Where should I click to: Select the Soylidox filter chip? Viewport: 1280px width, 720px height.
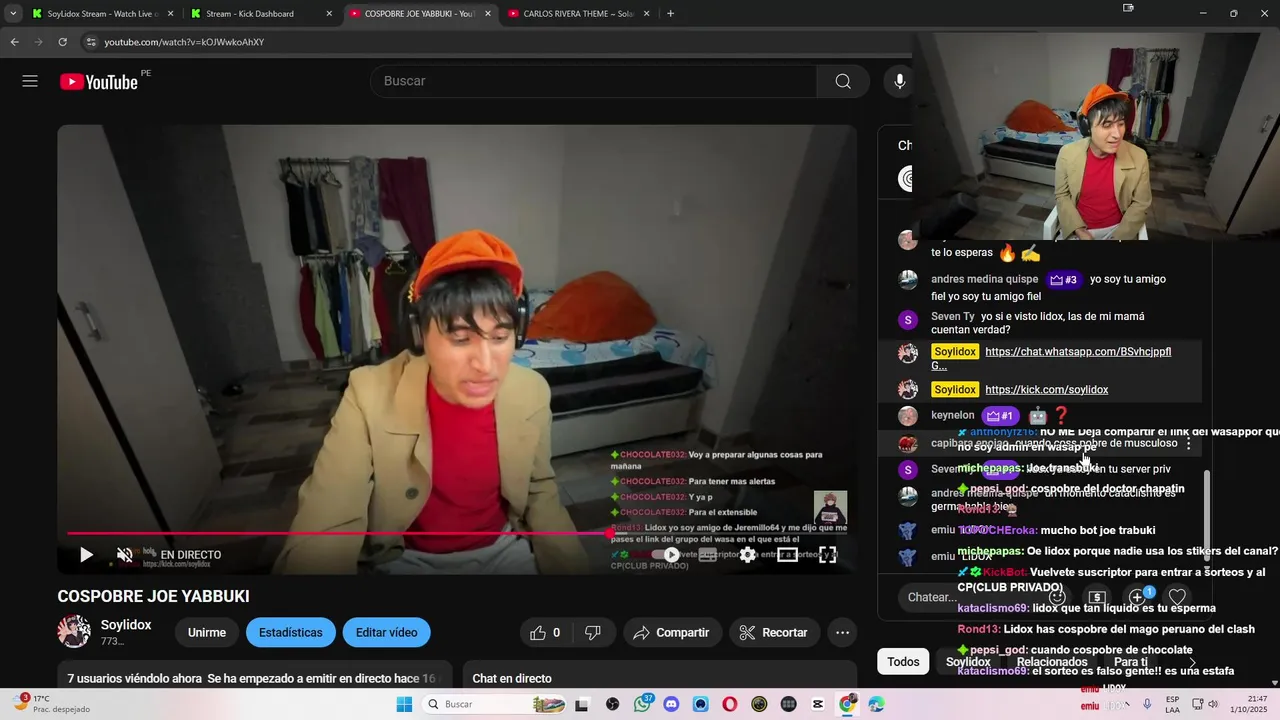(x=968, y=662)
